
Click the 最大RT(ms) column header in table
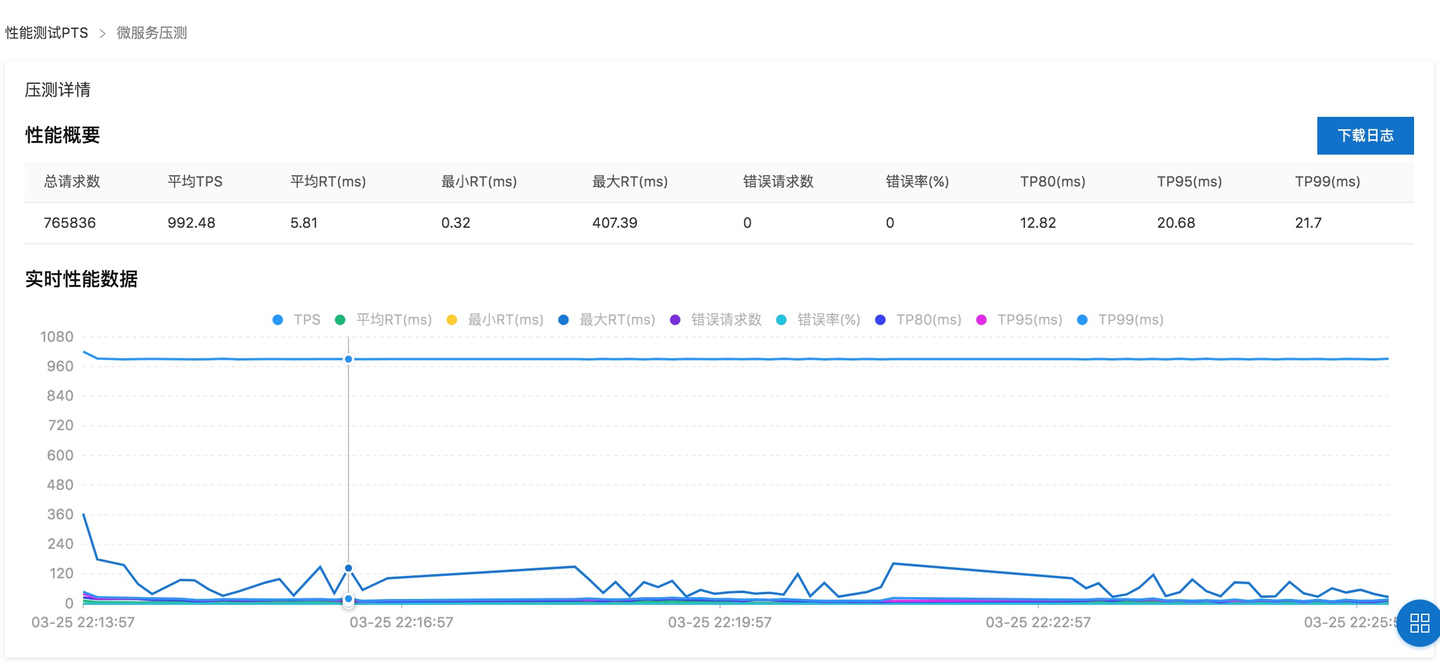coord(630,181)
